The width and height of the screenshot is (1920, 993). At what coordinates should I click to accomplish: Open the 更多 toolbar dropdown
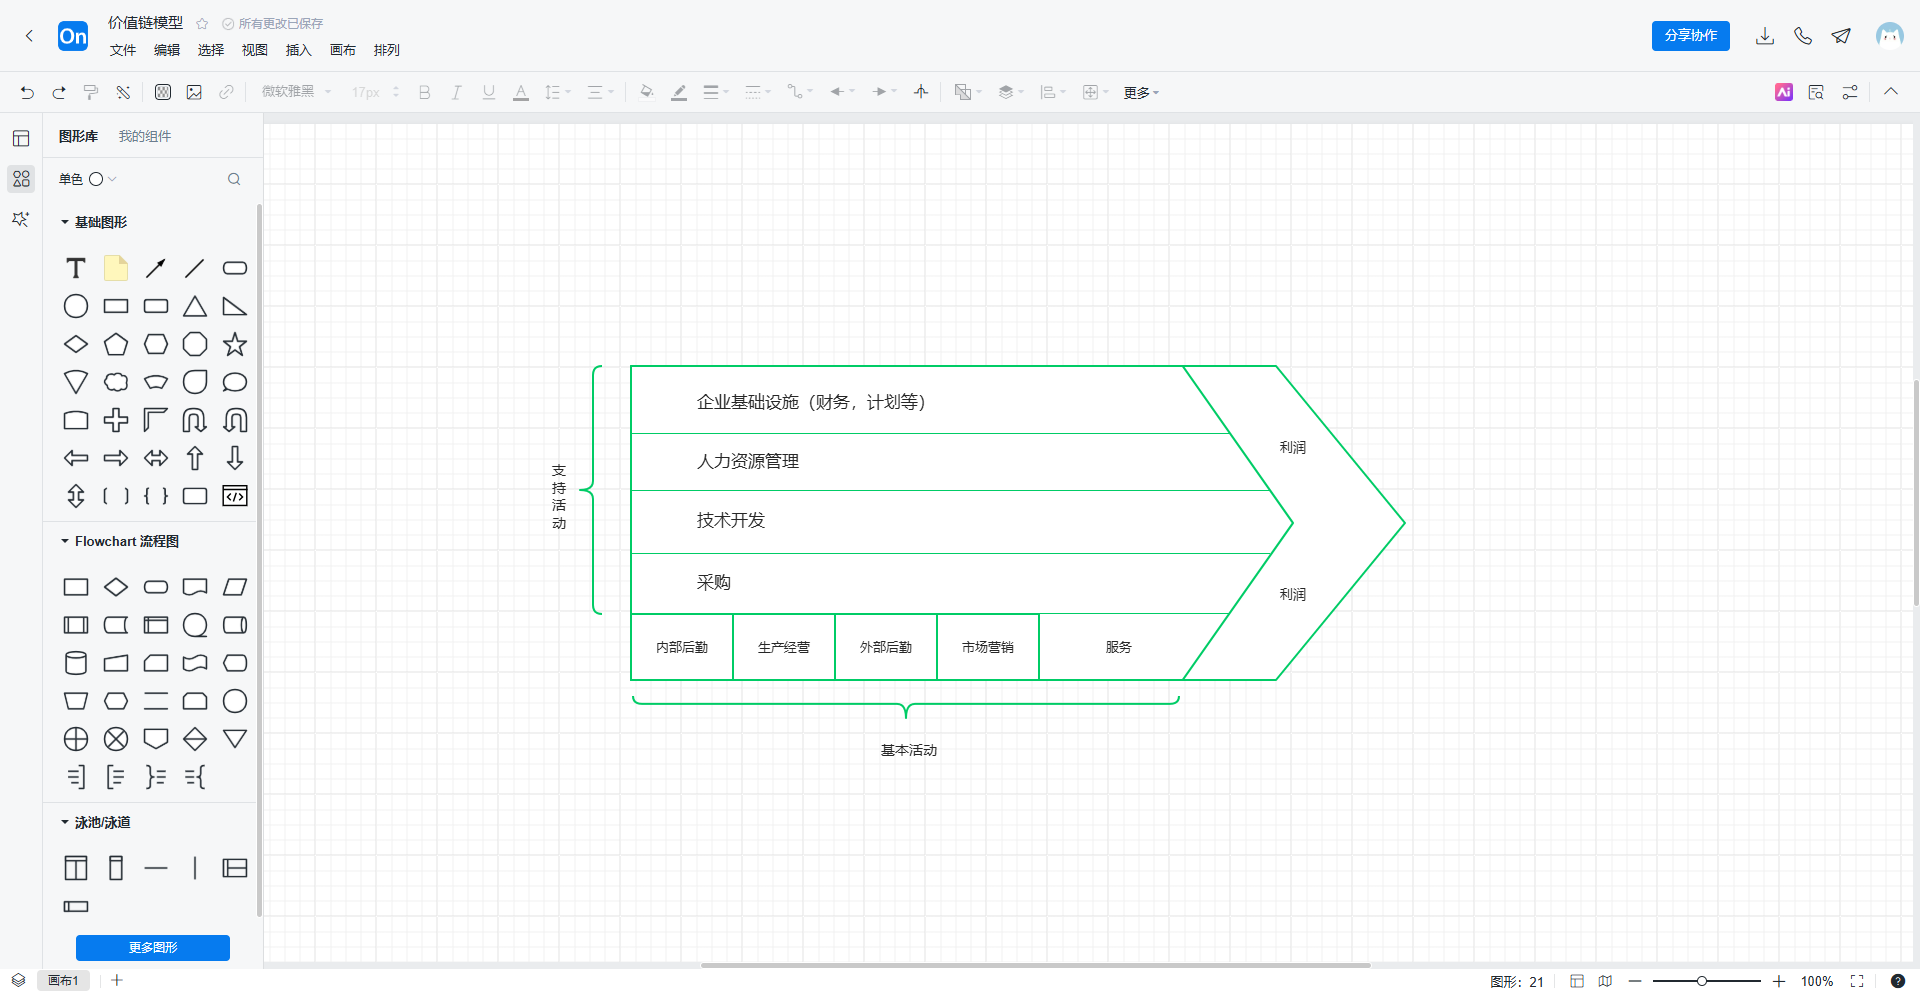[1141, 92]
